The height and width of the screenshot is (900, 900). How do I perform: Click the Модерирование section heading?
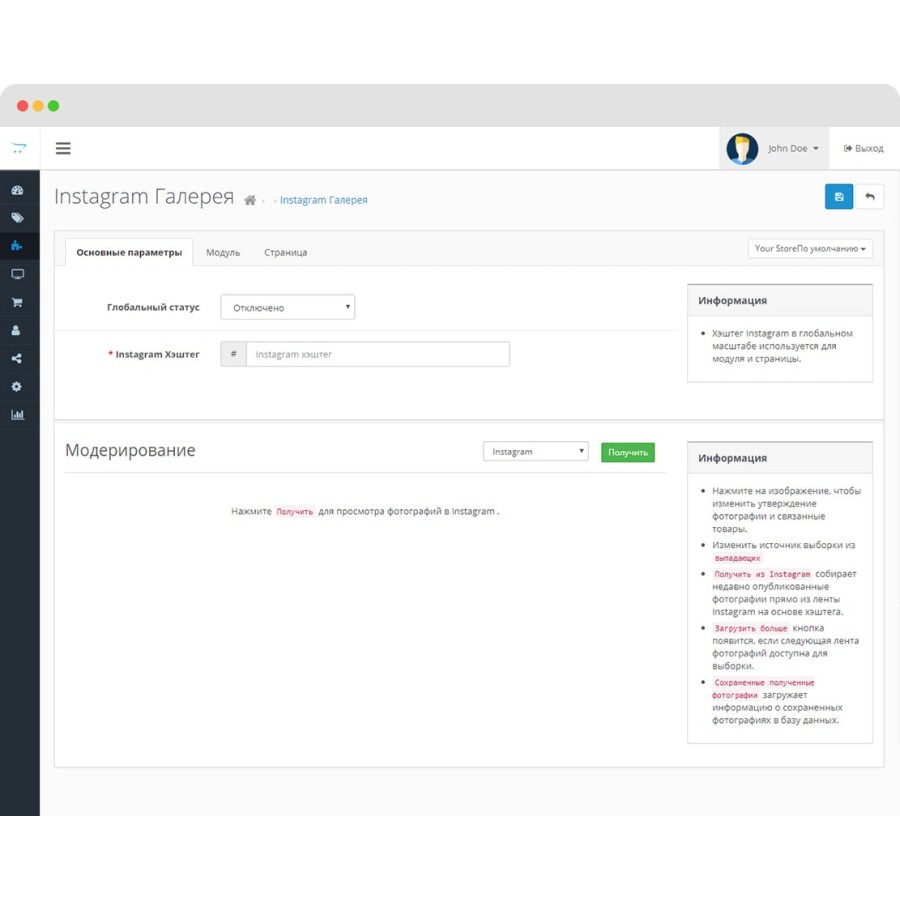(130, 450)
